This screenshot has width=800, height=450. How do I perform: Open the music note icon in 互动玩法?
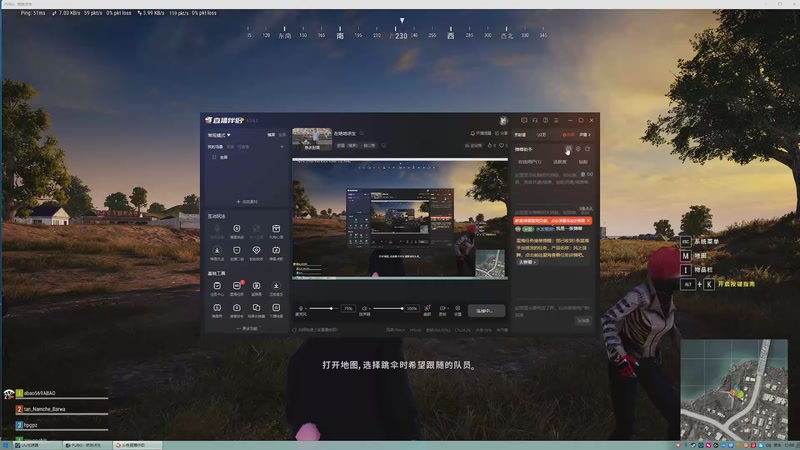pyautogui.click(x=276, y=253)
